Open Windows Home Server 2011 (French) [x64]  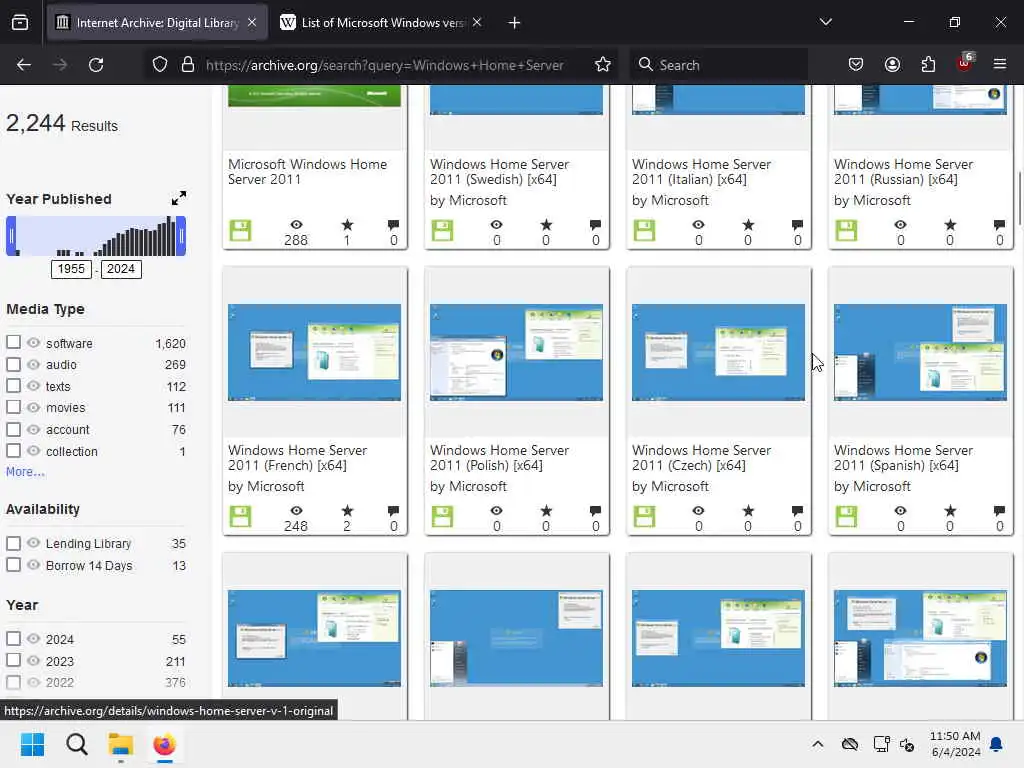[298, 458]
